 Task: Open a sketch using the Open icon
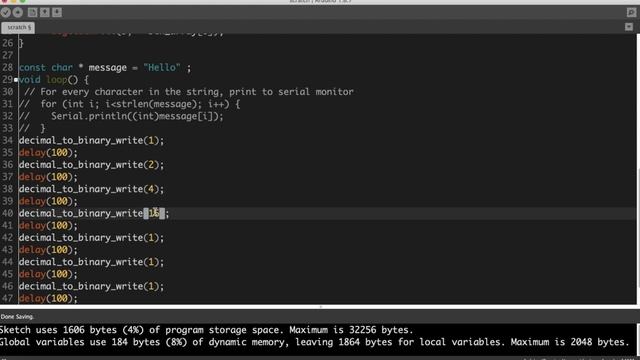[44, 12]
